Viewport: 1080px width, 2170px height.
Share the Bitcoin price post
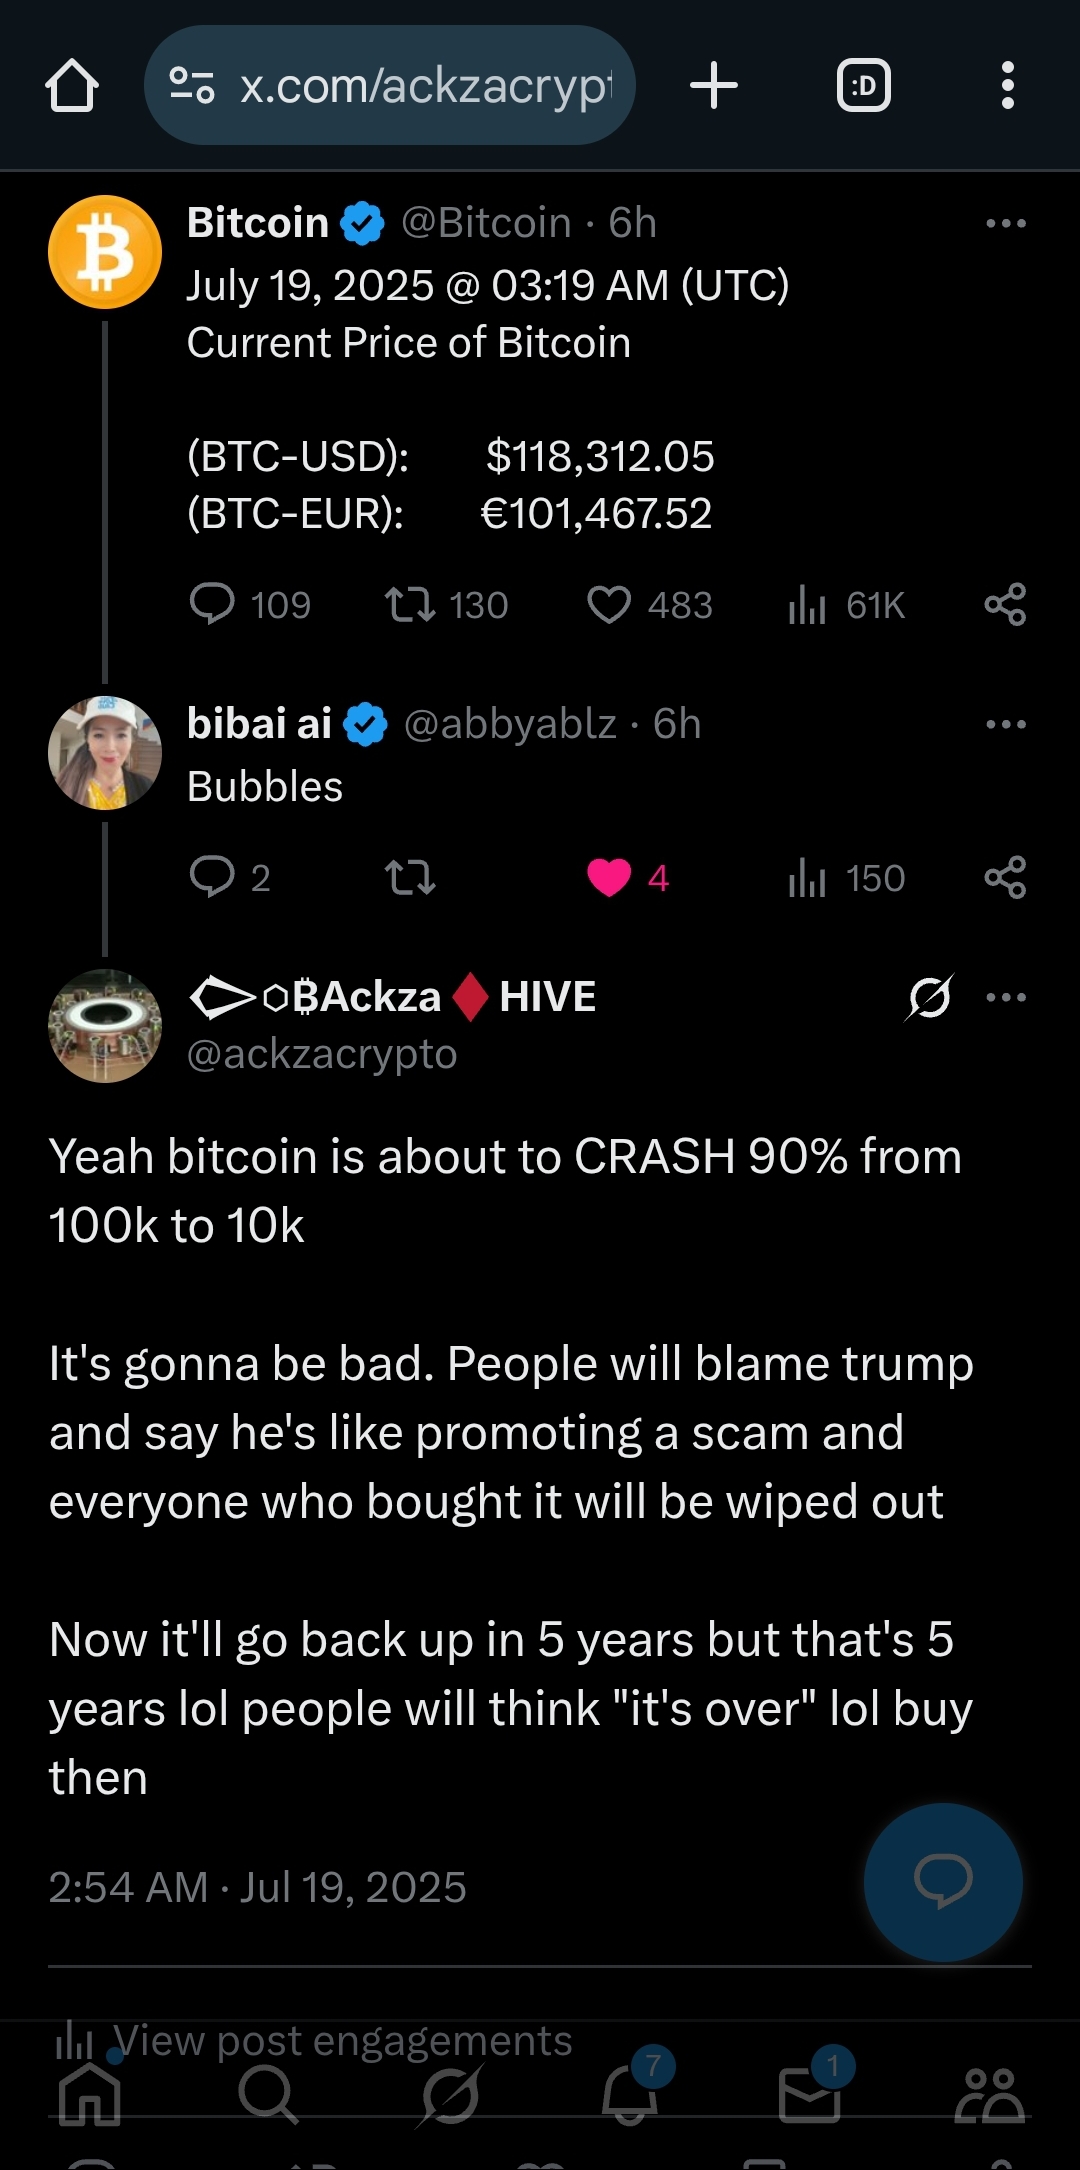1005,605
